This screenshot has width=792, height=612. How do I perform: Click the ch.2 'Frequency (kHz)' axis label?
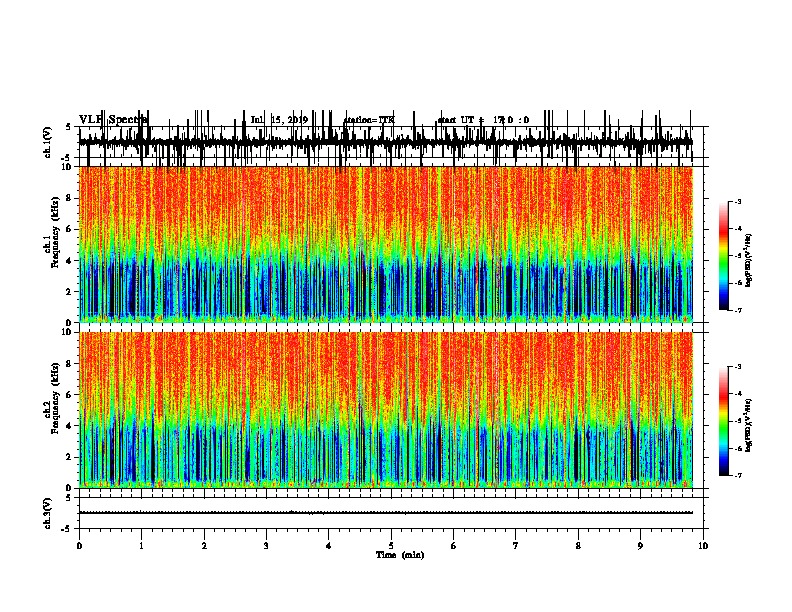(56, 398)
